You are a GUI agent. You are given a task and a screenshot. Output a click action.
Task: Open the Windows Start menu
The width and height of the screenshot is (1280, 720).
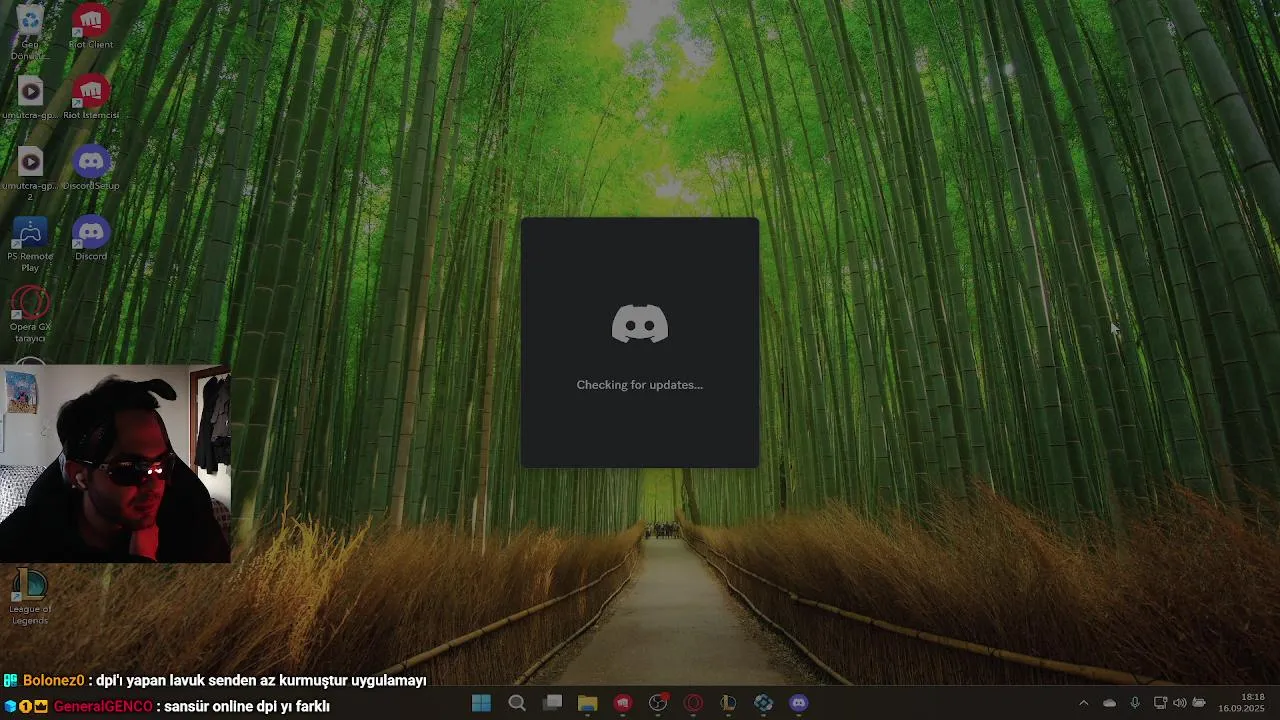pyautogui.click(x=481, y=703)
